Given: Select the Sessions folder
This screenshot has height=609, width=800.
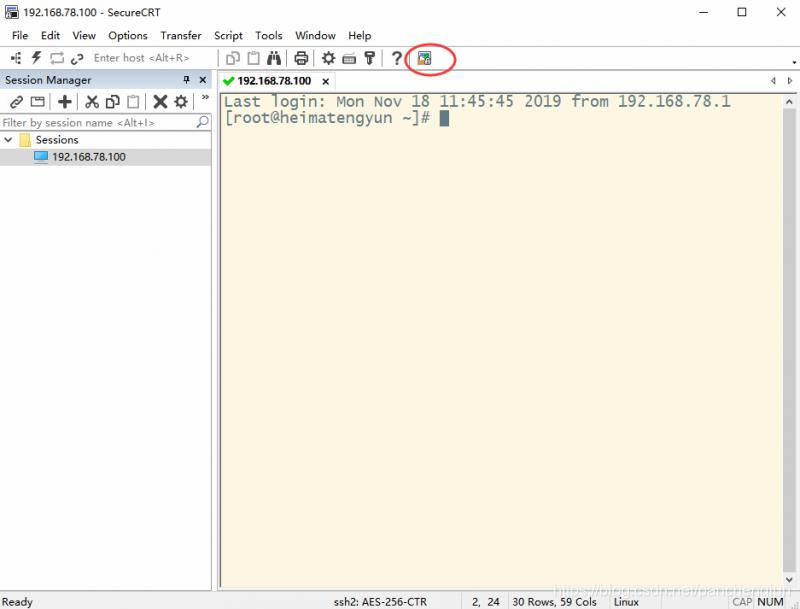Looking at the screenshot, I should [x=57, y=140].
